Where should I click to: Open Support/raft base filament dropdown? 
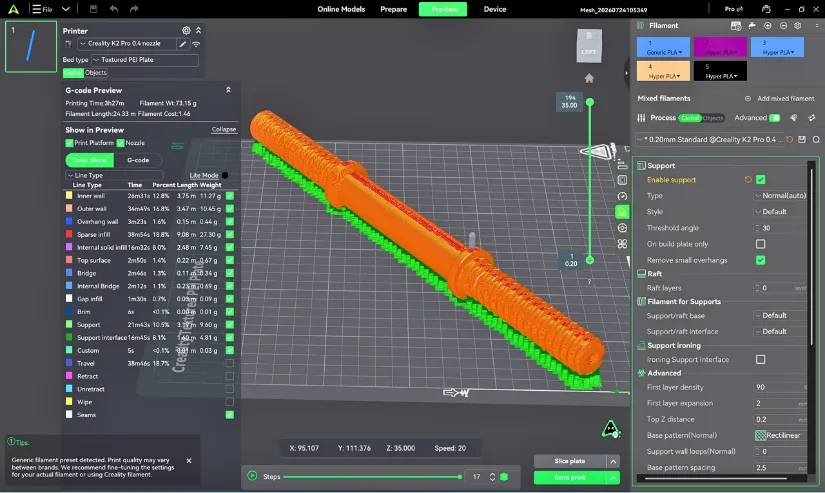point(781,316)
